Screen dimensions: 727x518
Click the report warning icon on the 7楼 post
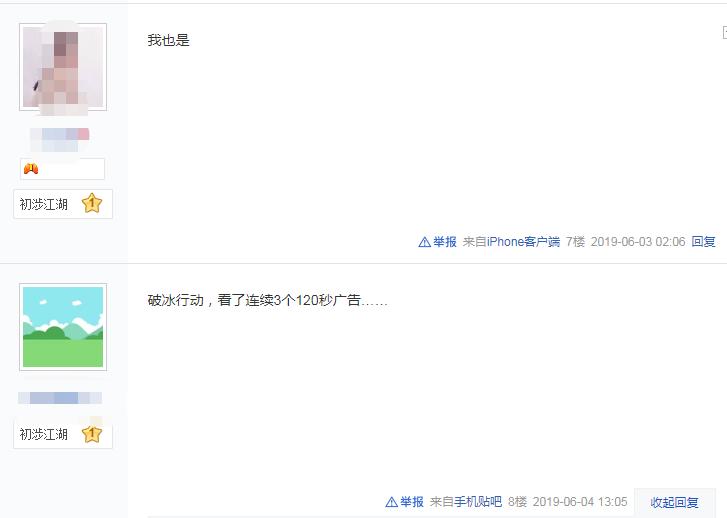[424, 242]
